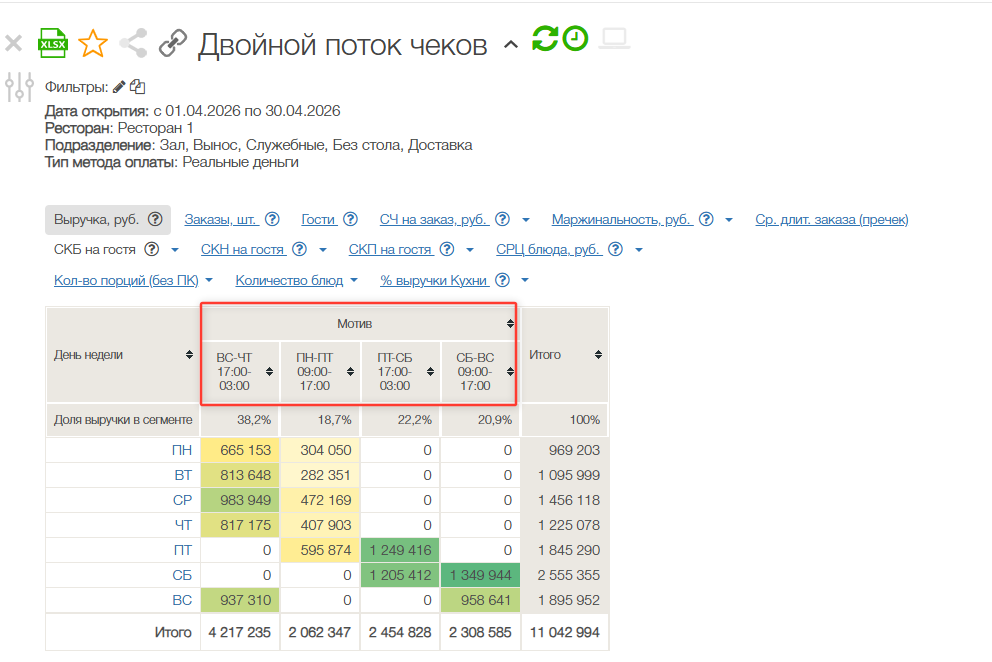Click the ВС row label

(182, 601)
